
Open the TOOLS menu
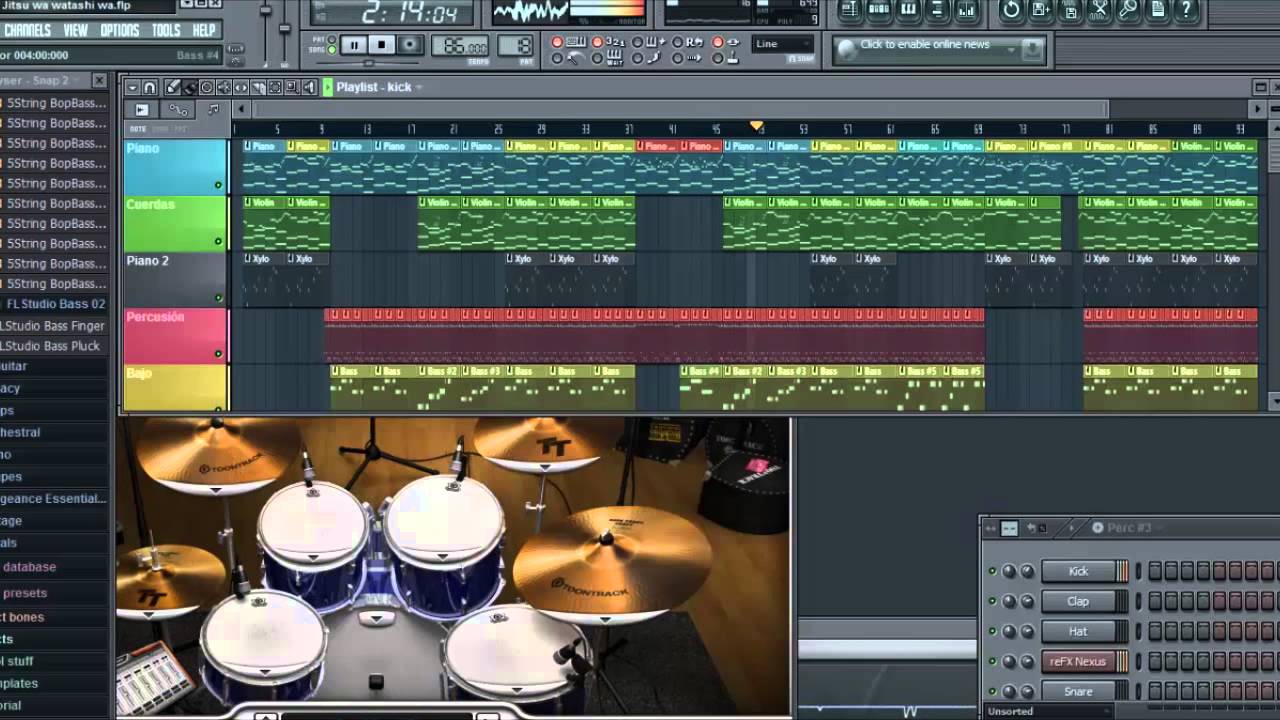click(x=166, y=31)
